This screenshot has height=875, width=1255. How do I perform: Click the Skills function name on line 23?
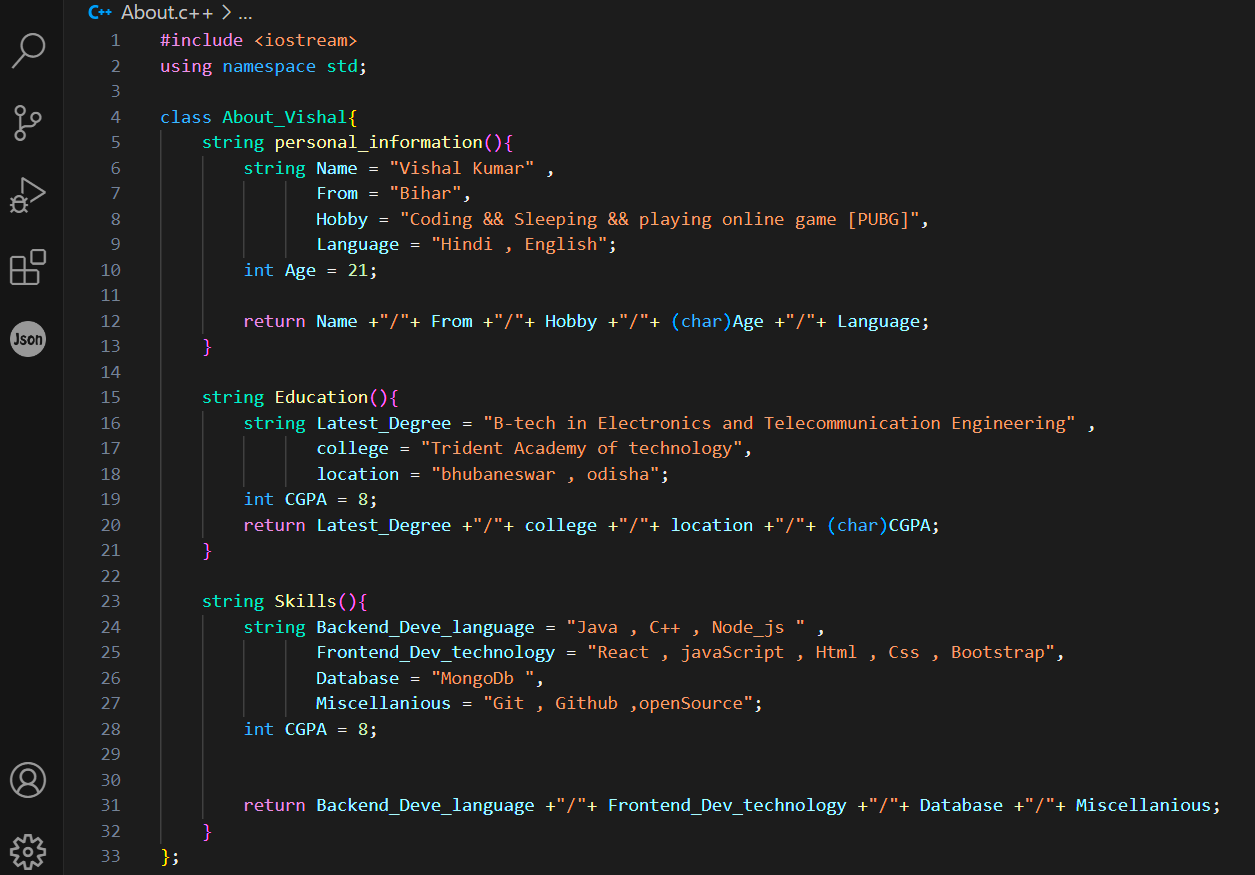306,601
